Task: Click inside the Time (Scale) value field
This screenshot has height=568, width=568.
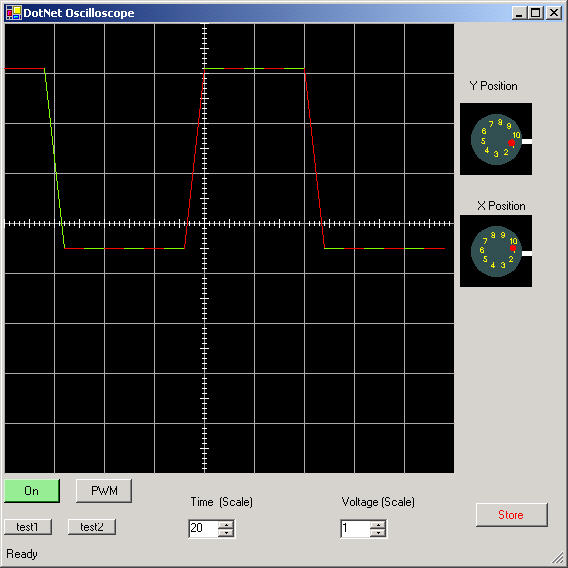Action: coord(203,529)
